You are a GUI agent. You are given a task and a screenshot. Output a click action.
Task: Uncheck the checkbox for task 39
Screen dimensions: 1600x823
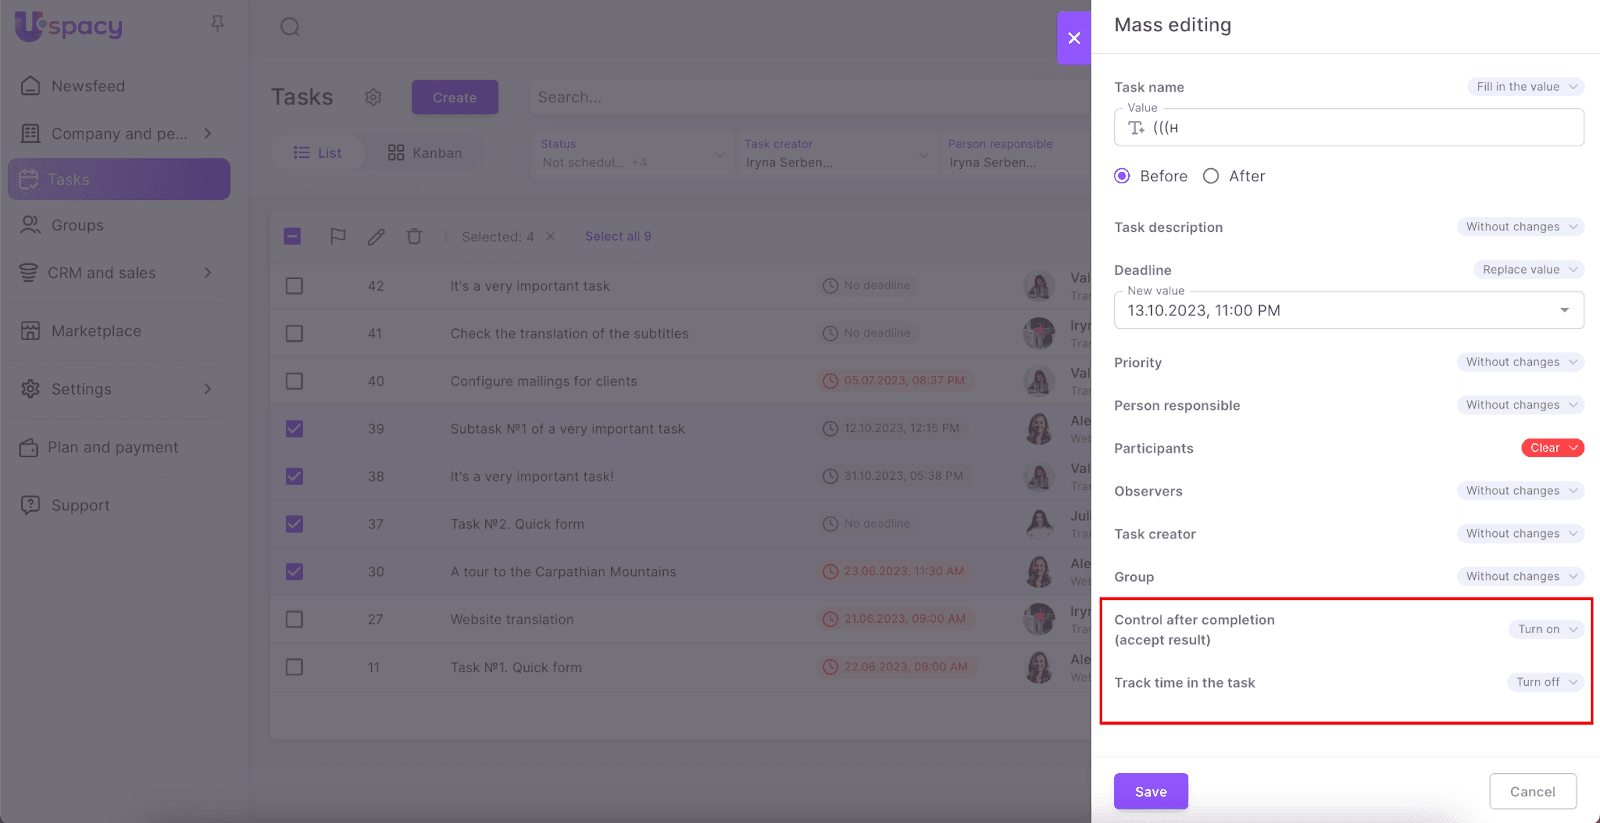pyautogui.click(x=294, y=429)
